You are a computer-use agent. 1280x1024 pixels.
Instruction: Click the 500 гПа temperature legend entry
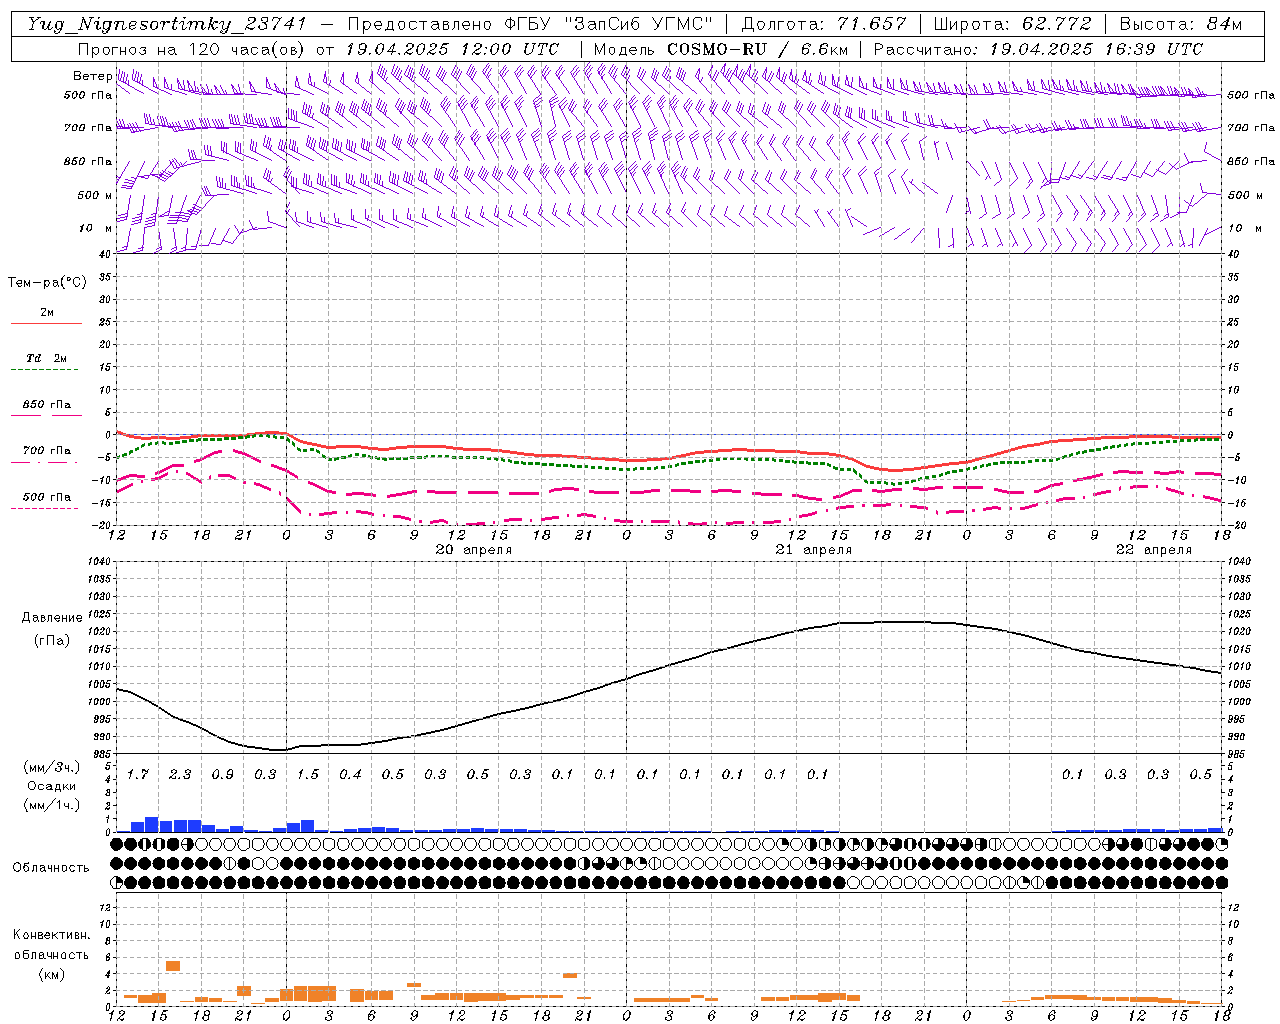coord(46,501)
